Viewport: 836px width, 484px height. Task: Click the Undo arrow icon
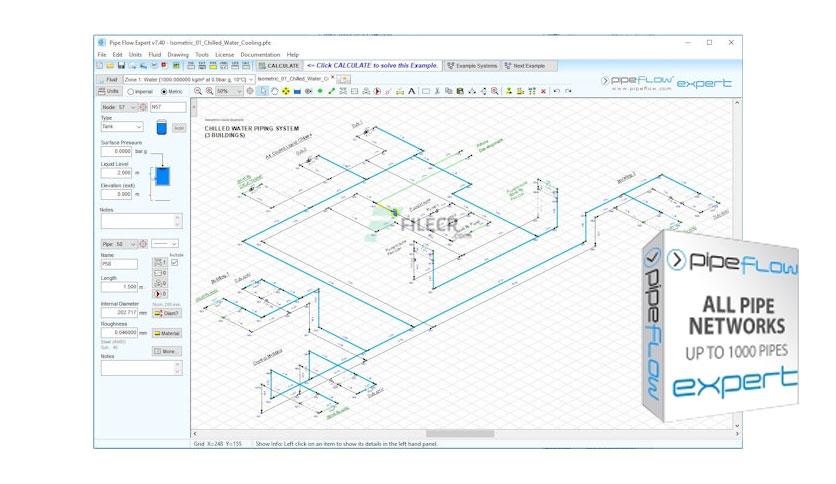[x=557, y=91]
